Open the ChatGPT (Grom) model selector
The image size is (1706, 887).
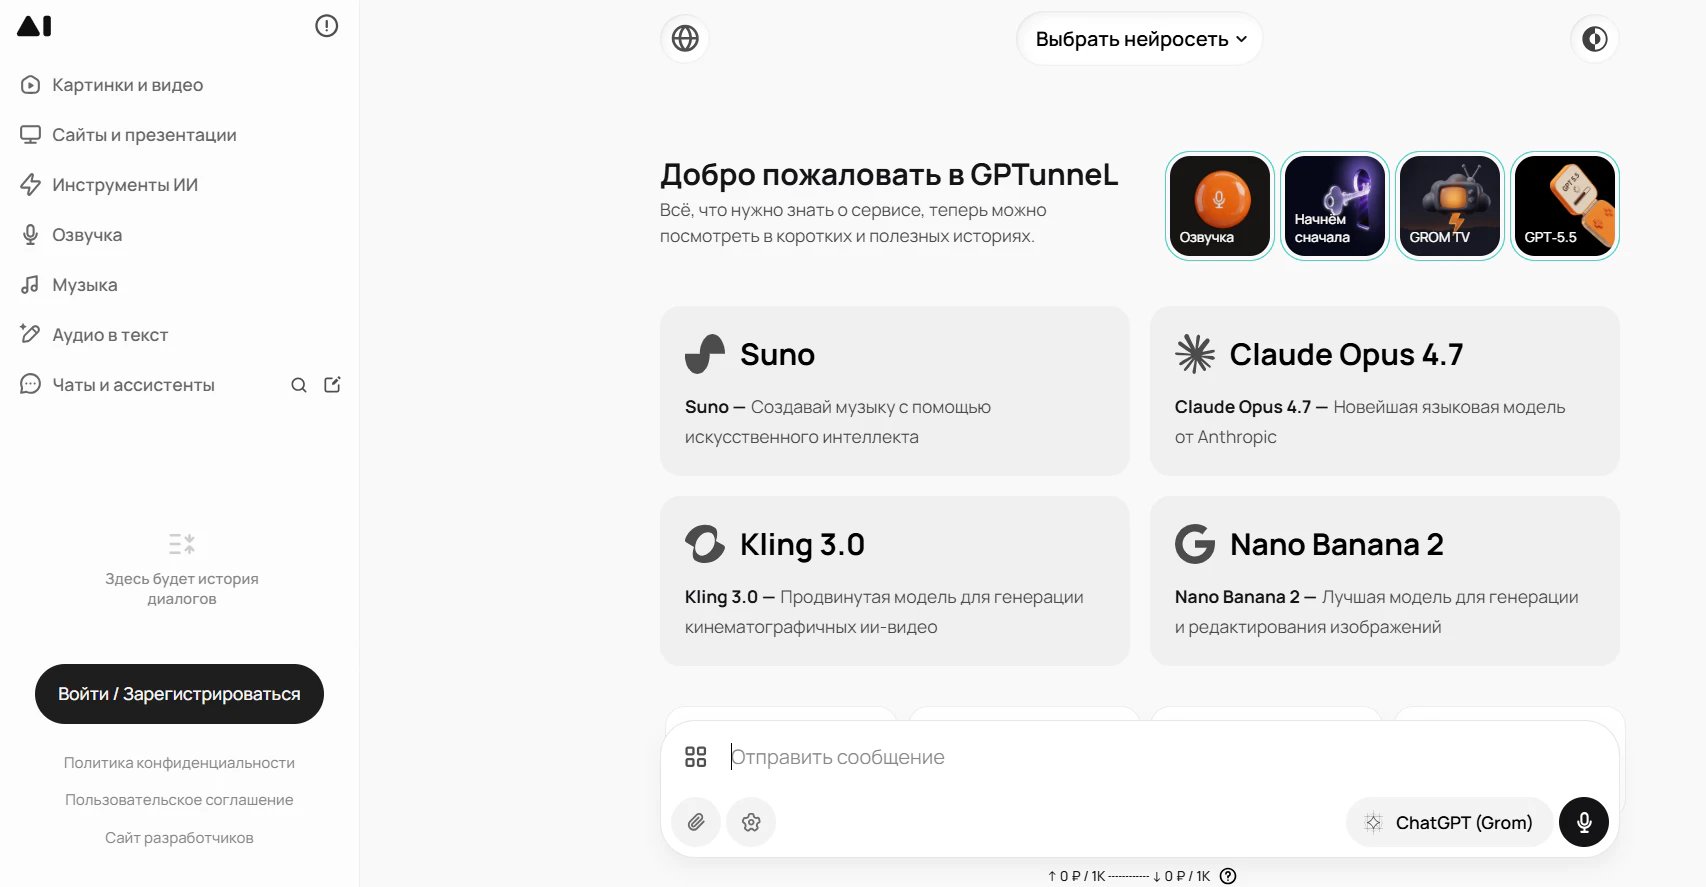coord(1450,822)
